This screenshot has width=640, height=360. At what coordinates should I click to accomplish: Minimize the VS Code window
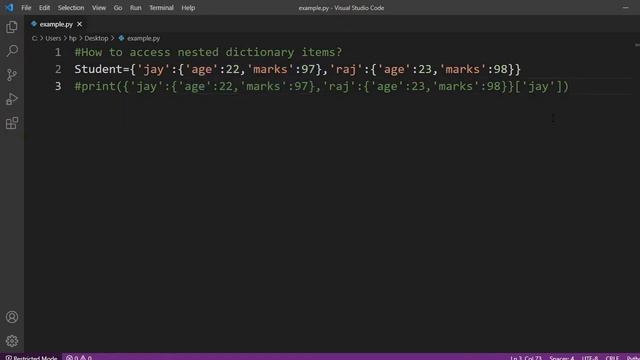pyautogui.click(x=625, y=8)
